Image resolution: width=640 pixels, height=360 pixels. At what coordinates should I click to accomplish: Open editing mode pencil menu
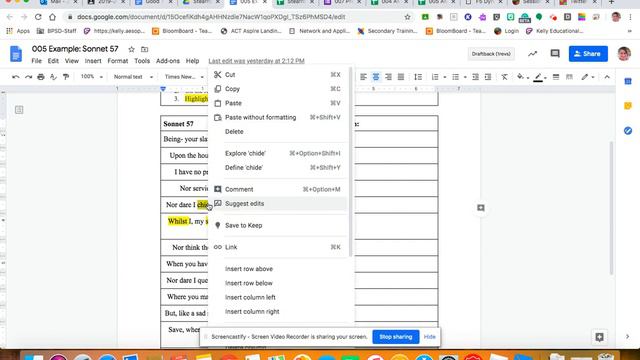pos(585,77)
